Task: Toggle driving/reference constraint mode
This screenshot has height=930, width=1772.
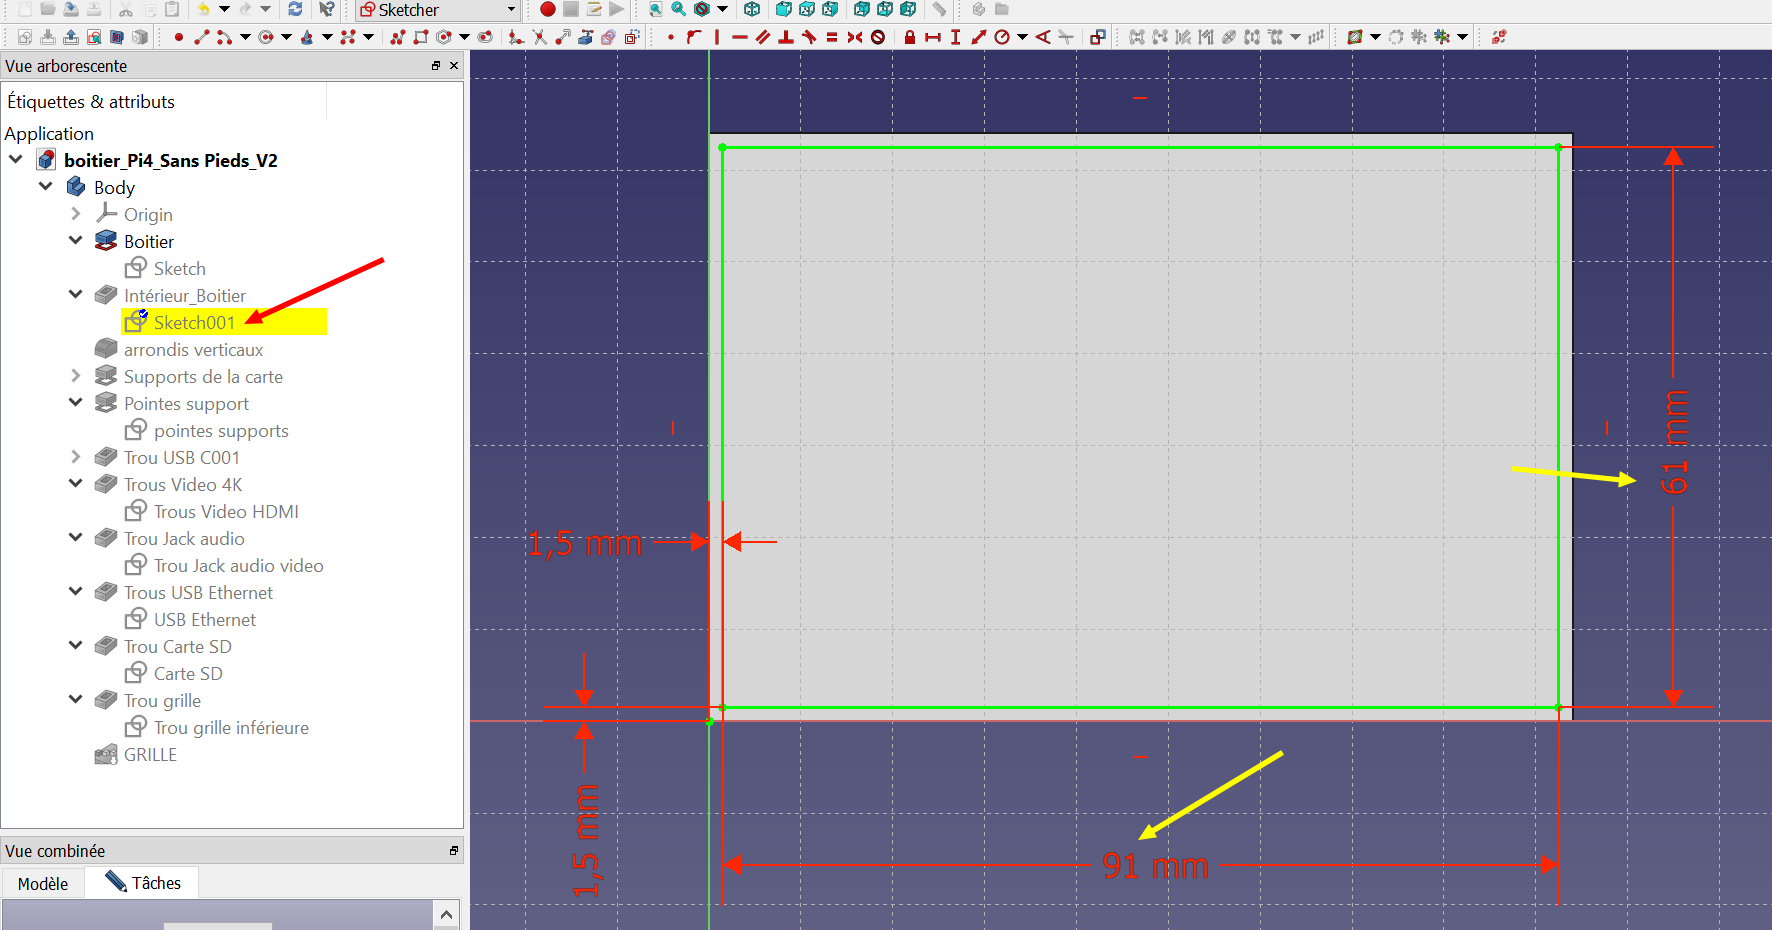Action: [x=1098, y=37]
